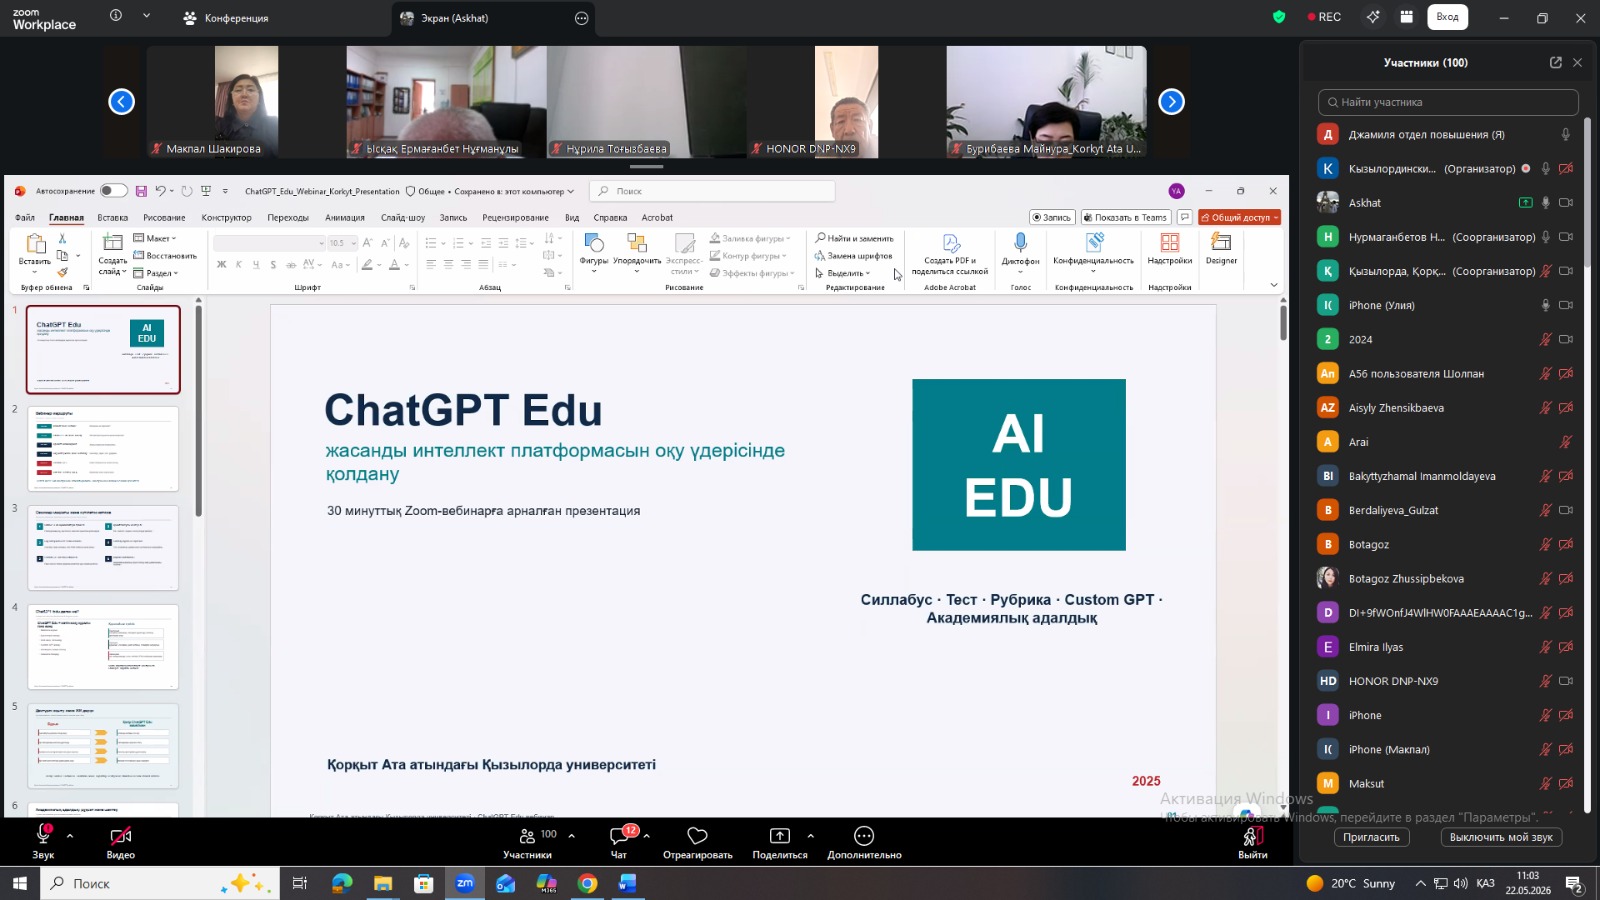Viewport: 1600px width, 900px height.
Task: Click Создать PDF и поделиться ссылкой
Action: (x=950, y=254)
